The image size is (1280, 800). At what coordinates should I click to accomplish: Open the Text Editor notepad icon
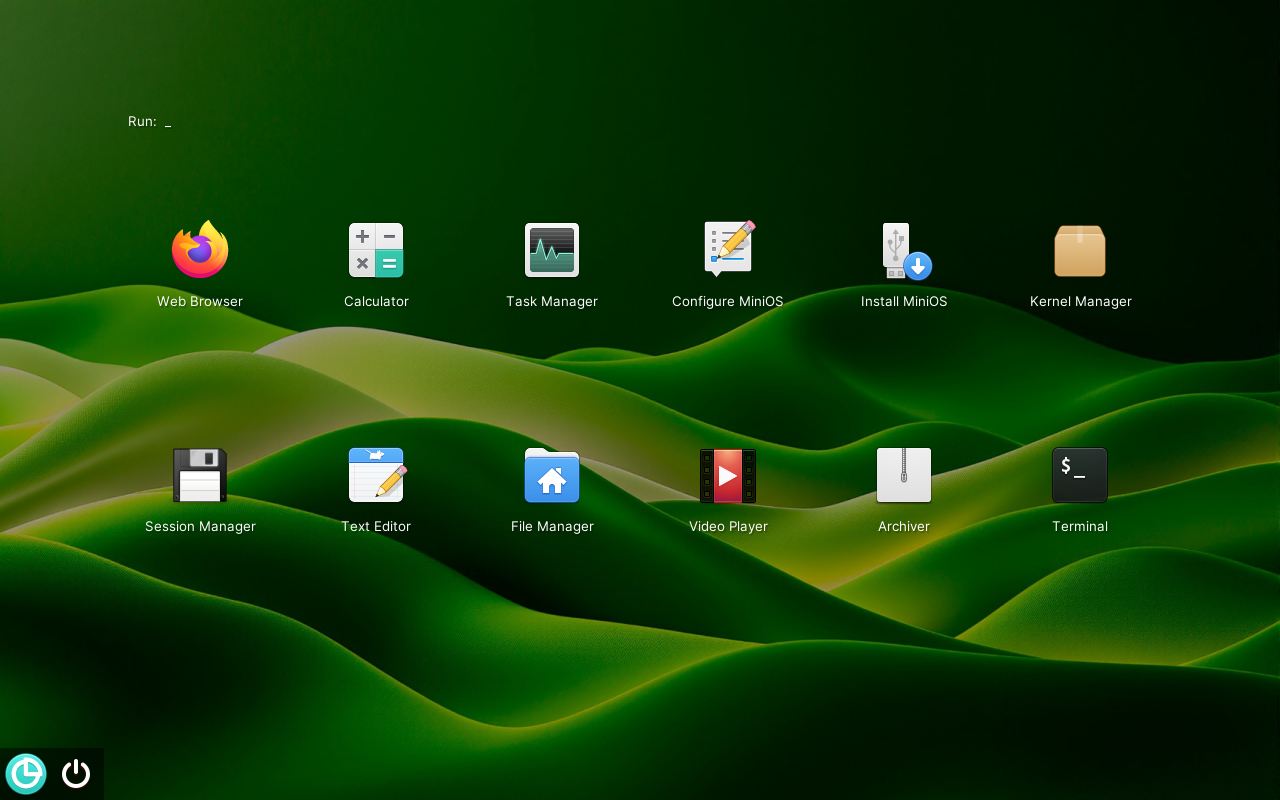[376, 475]
